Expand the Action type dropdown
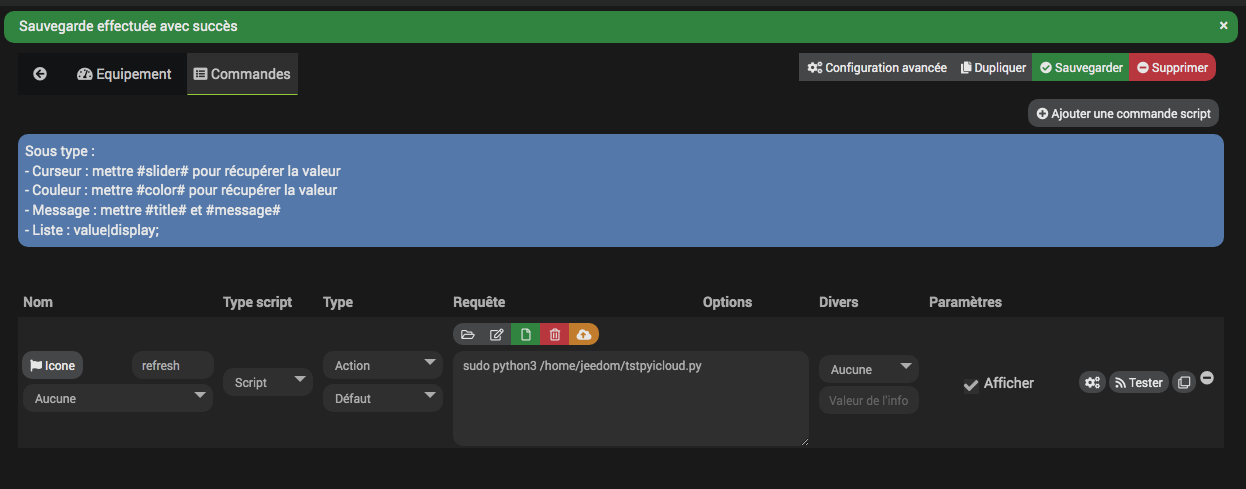1246x489 pixels. (x=382, y=365)
